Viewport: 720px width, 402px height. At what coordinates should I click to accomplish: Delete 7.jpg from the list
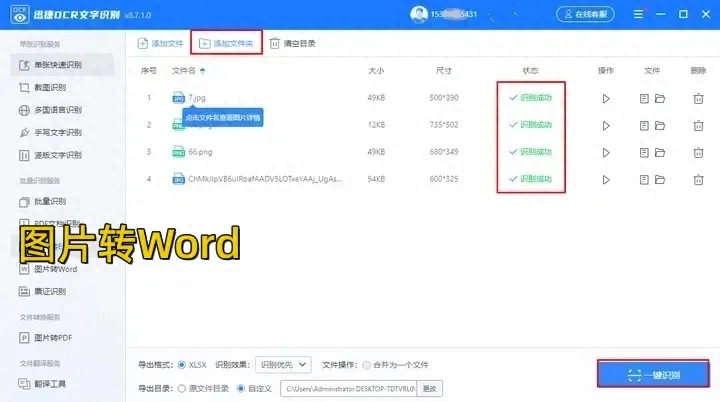(698, 98)
